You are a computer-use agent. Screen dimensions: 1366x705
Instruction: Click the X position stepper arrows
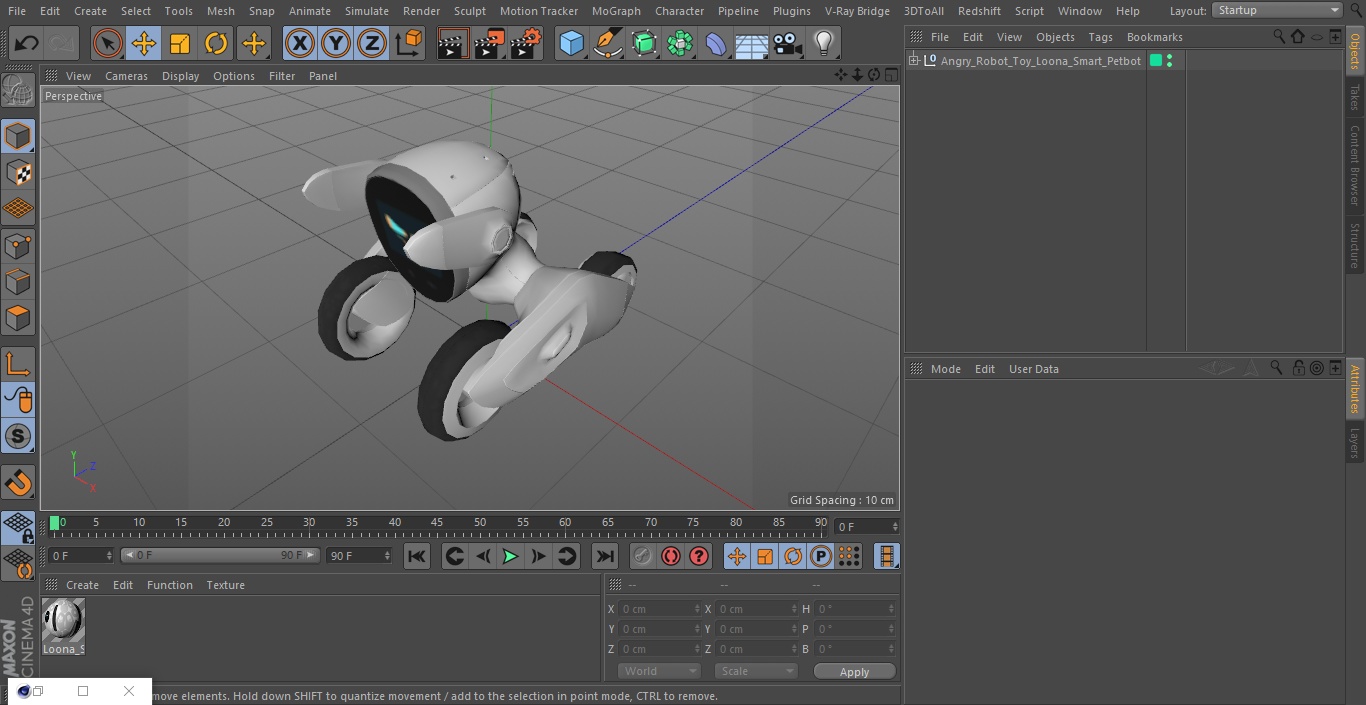click(x=697, y=609)
